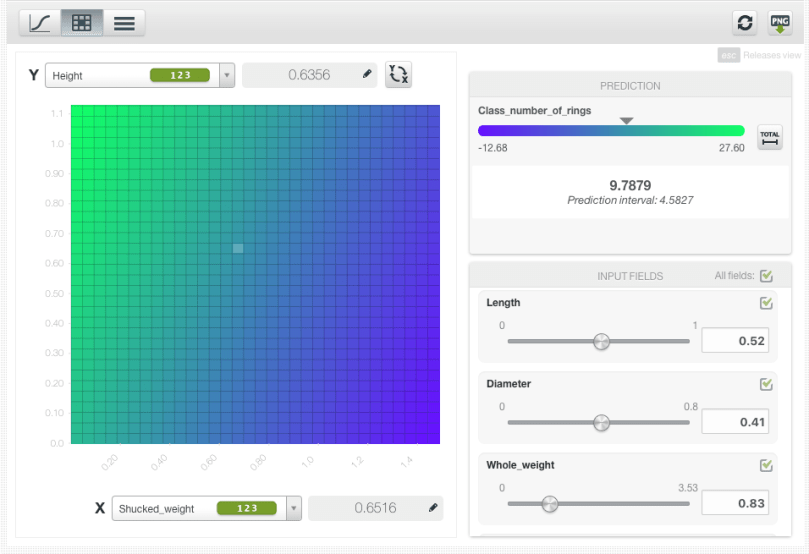Swap the X and Y axes
The image size is (809, 554).
click(398, 75)
